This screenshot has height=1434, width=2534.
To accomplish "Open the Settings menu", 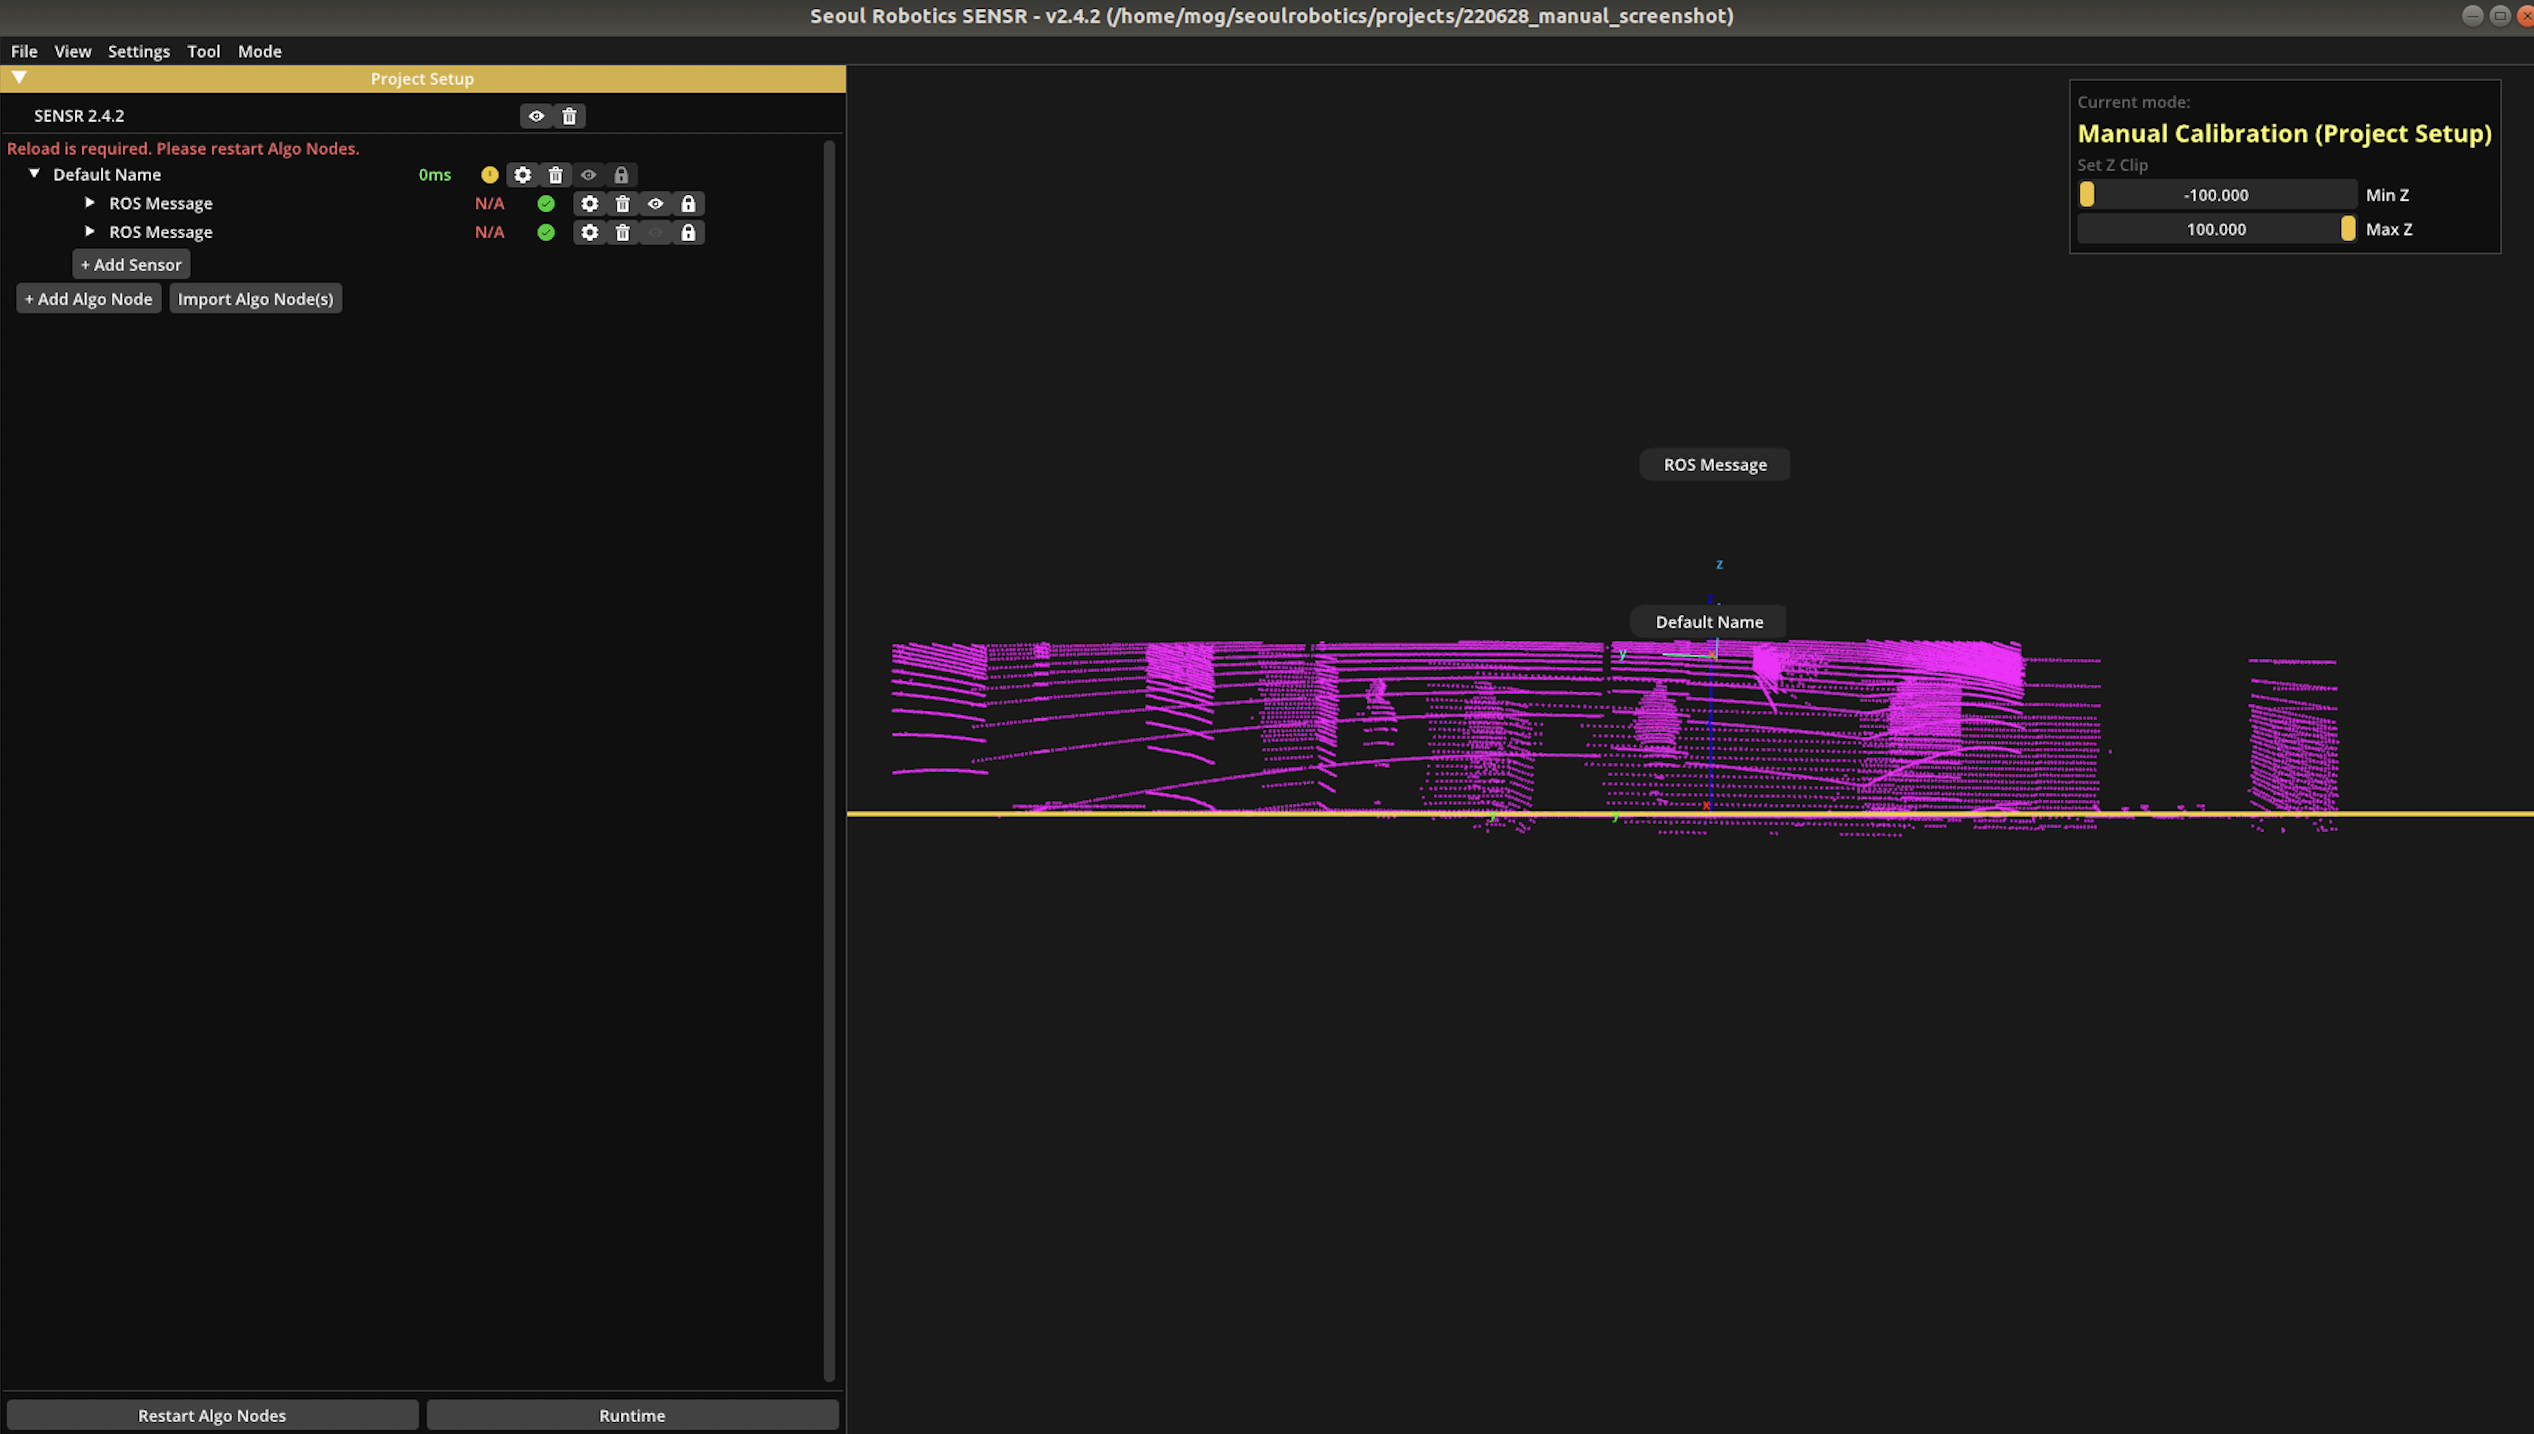I will [139, 52].
